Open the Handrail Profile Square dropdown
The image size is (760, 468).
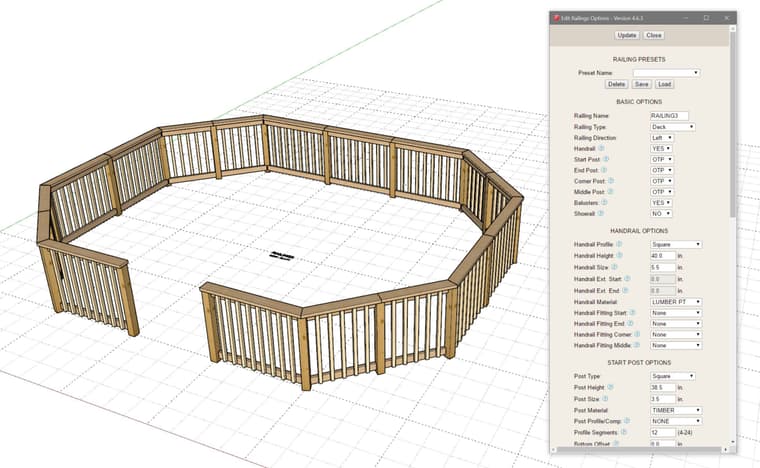click(676, 245)
